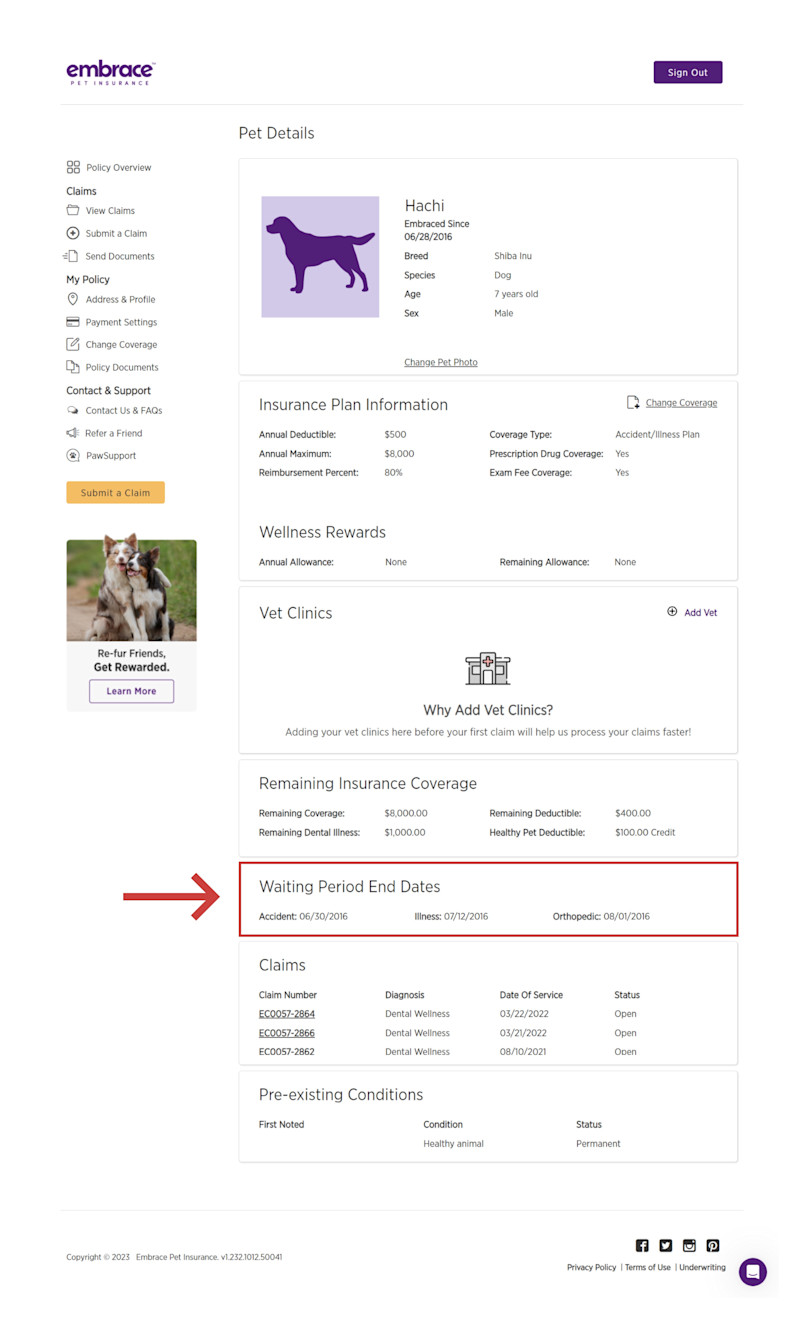The height and width of the screenshot is (1330, 804).
Task: Open PawSupport in the sidebar
Action: pos(111,456)
